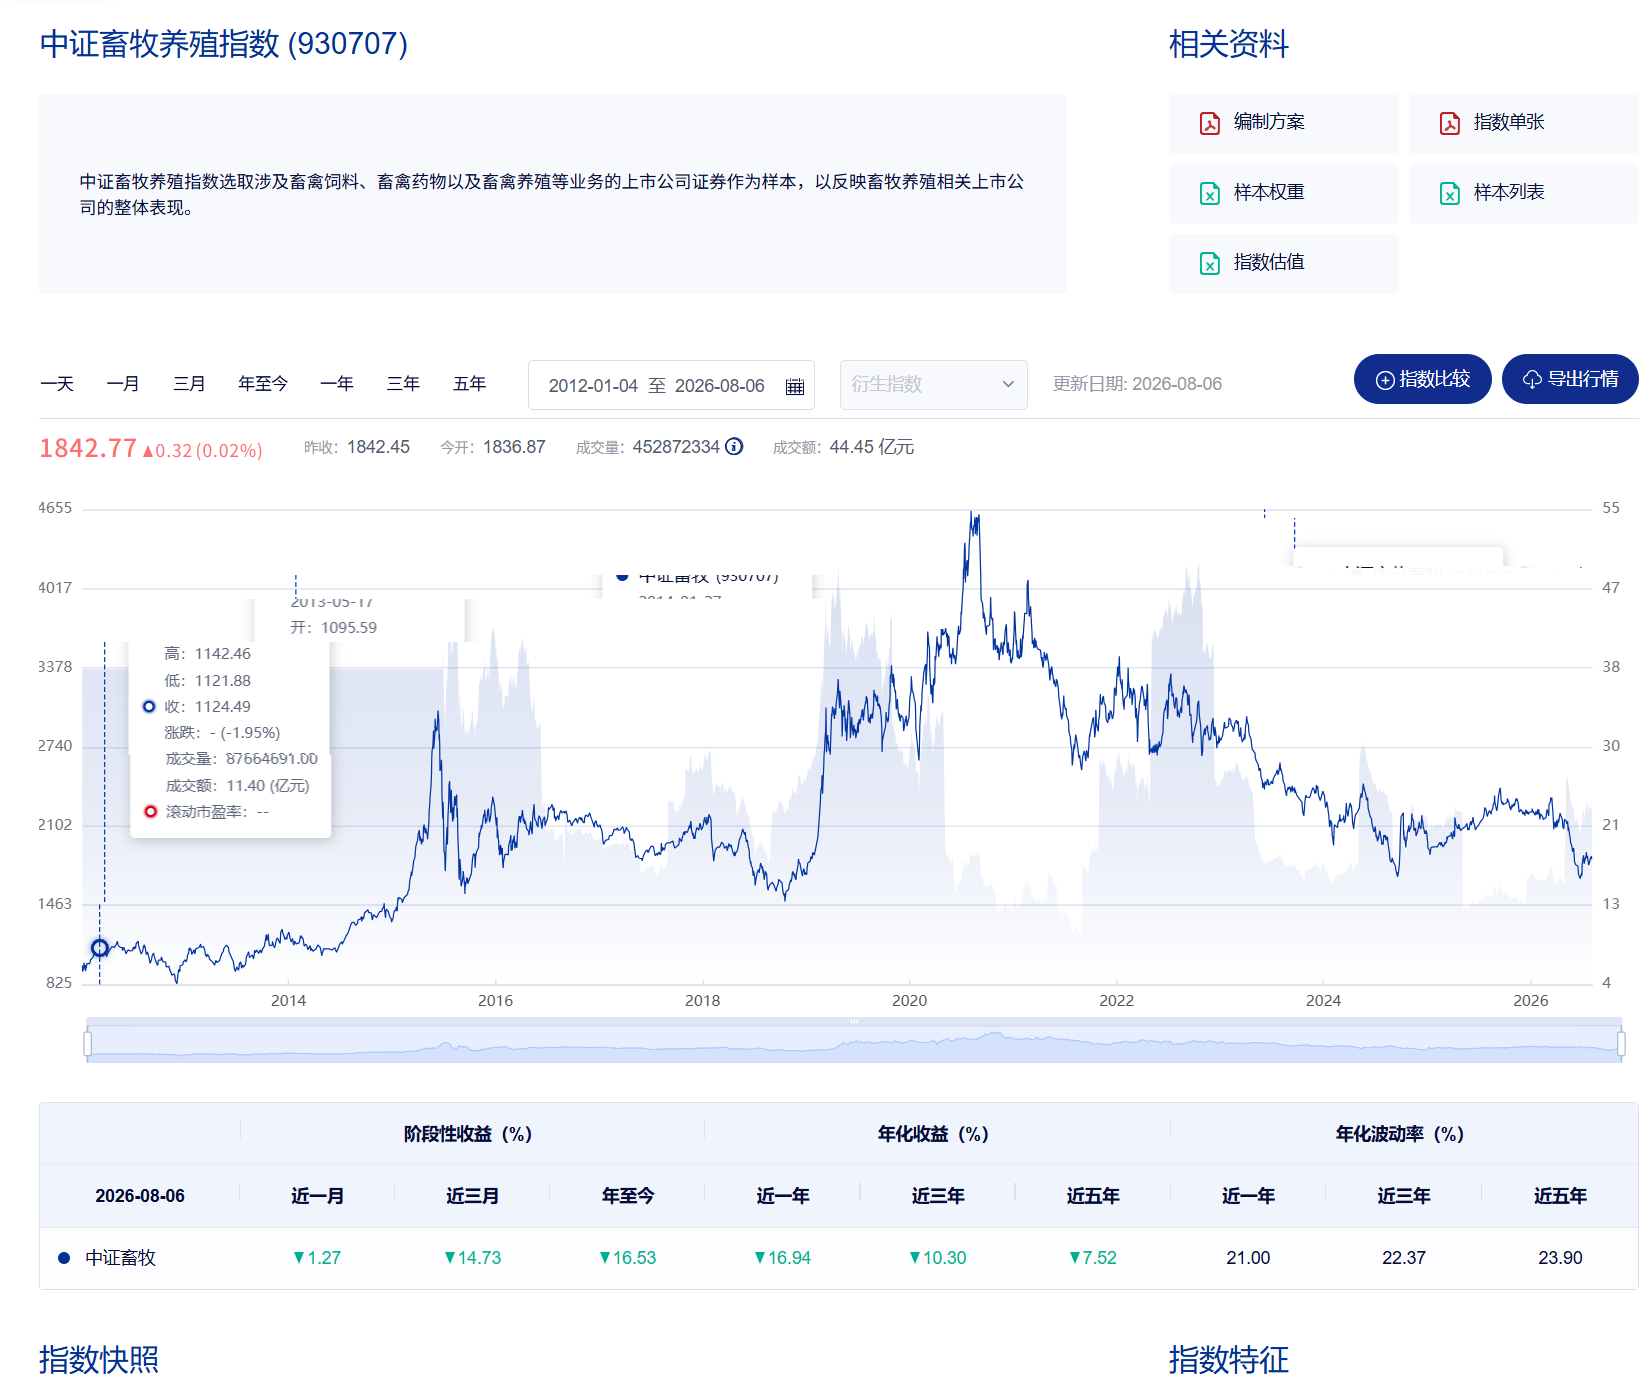Open the 指数单张 PDF icon
This screenshot has height=1383, width=1650.
(x=1449, y=123)
